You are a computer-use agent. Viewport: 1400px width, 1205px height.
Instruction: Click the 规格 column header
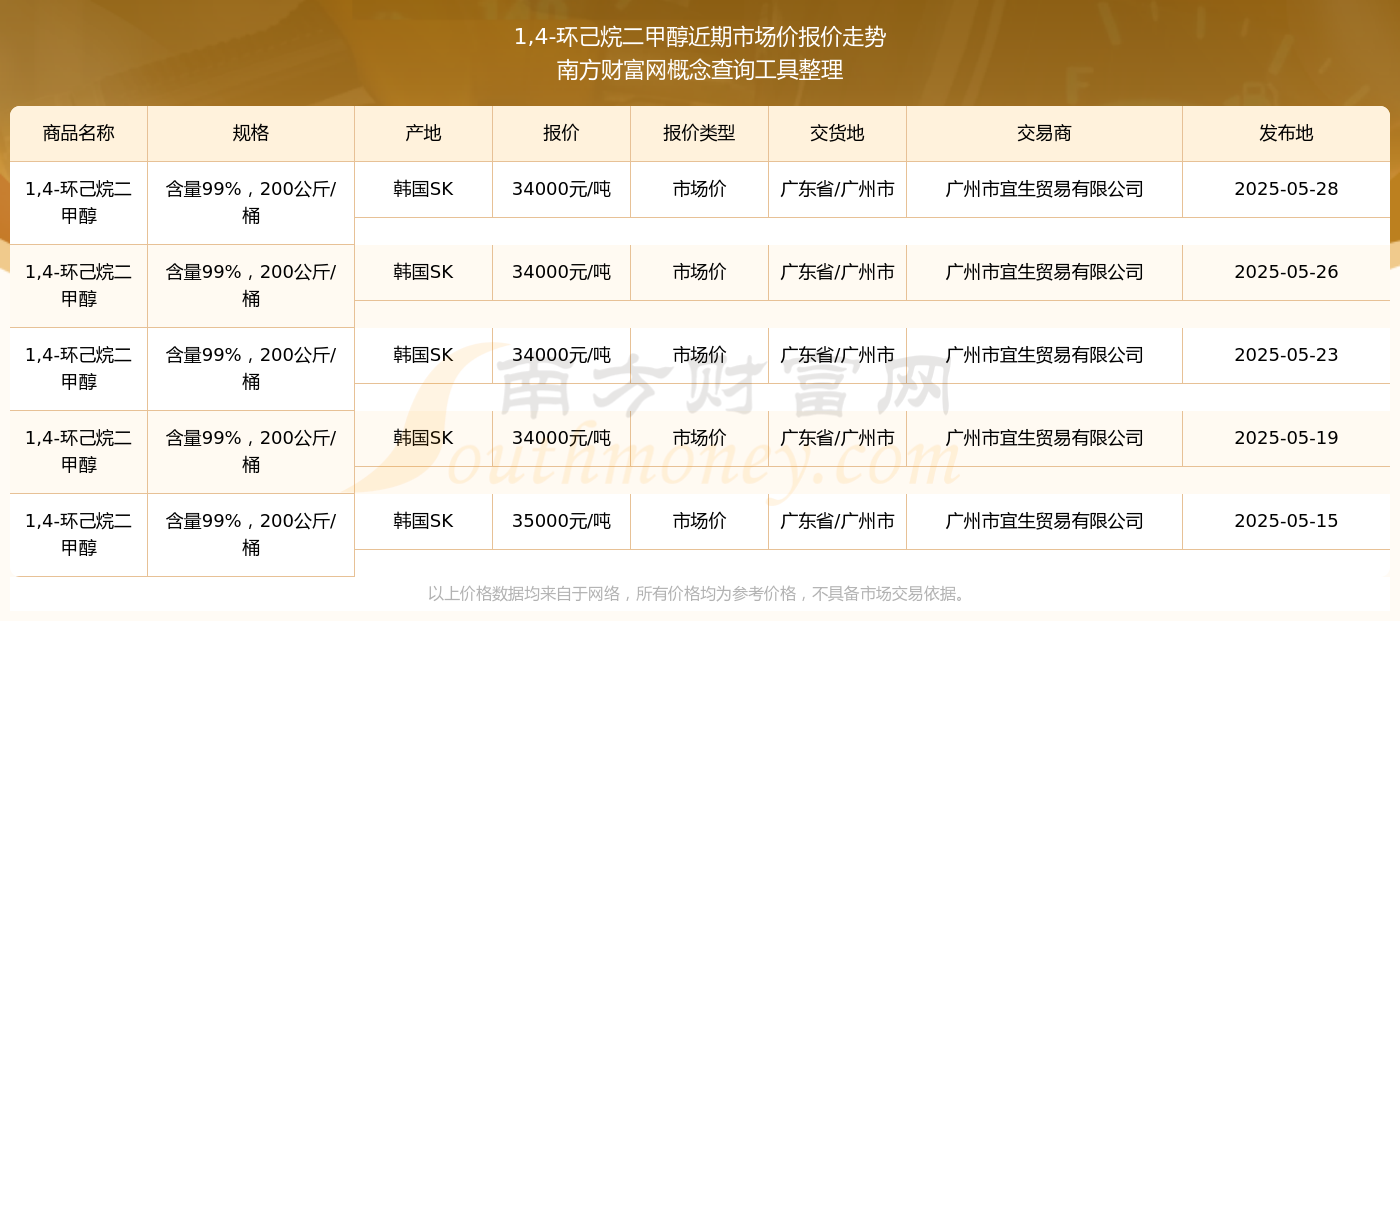coord(251,133)
